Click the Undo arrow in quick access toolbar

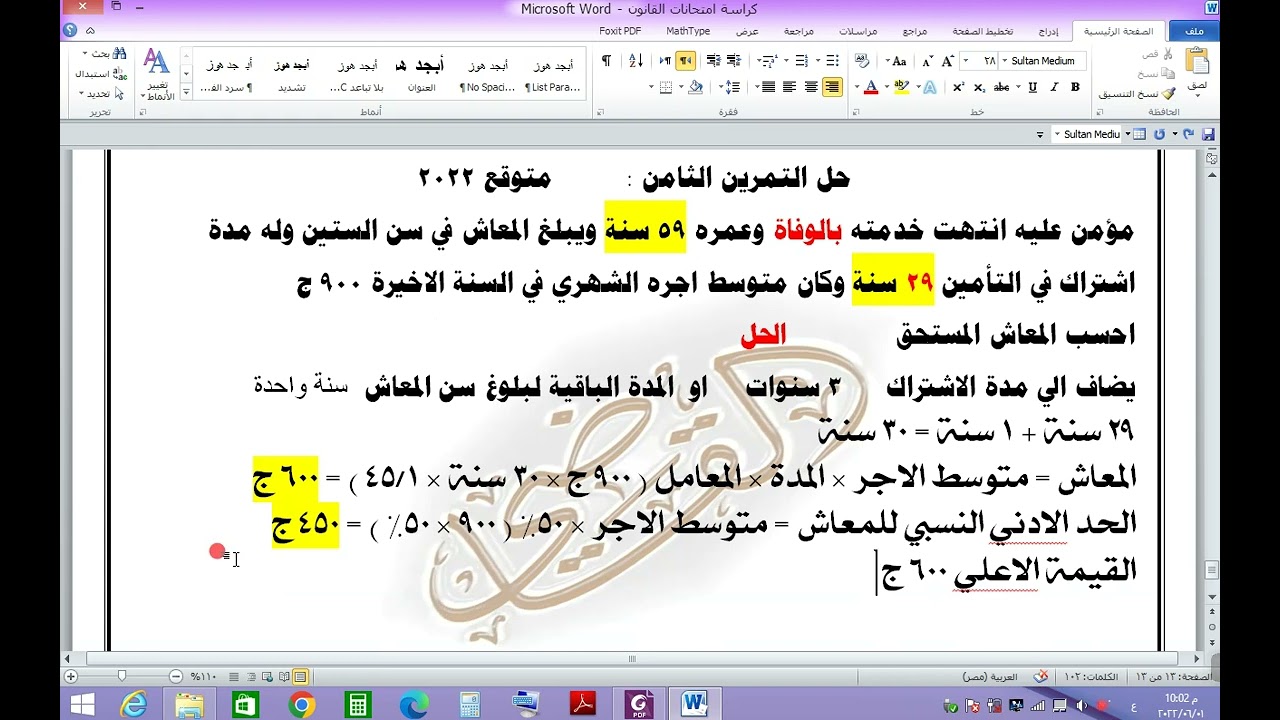[1189, 134]
